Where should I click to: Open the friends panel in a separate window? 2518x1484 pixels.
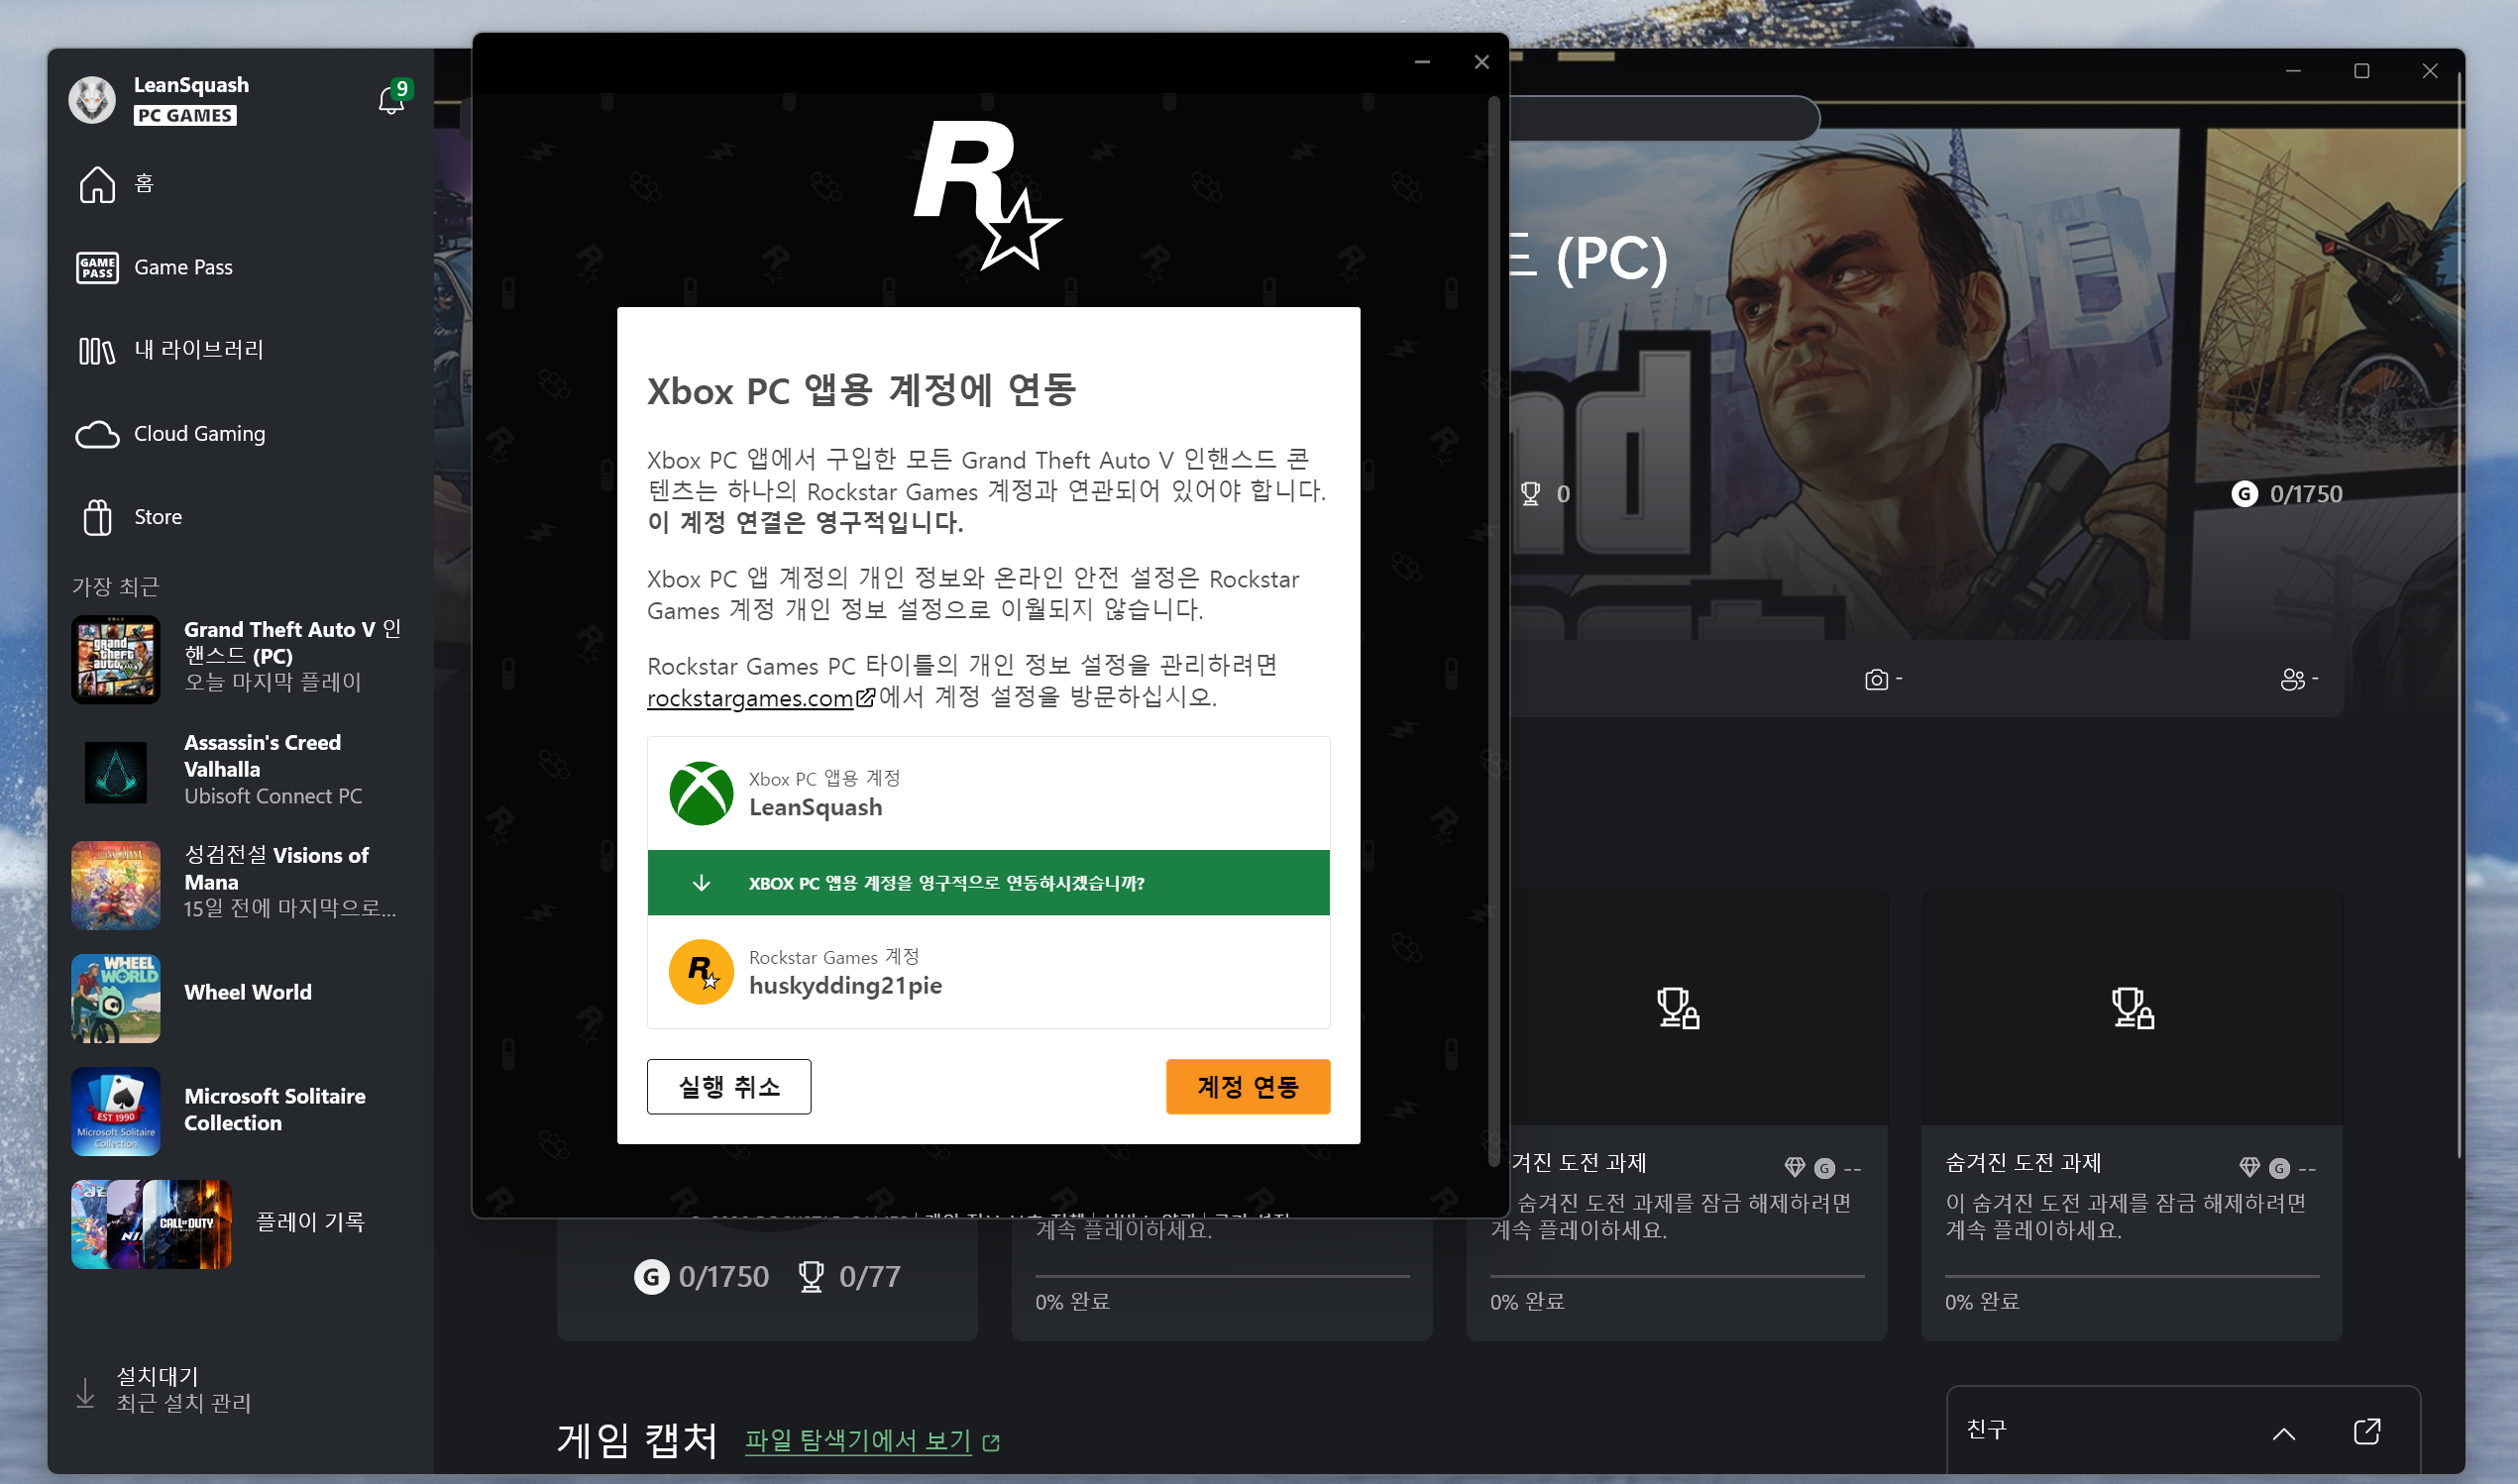2367,1431
